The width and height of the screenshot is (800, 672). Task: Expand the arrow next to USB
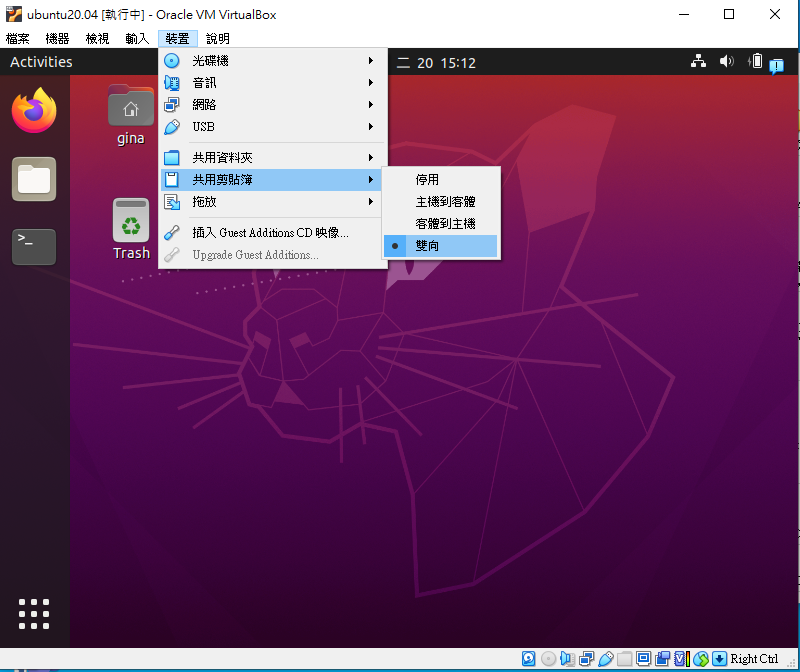[x=371, y=127]
